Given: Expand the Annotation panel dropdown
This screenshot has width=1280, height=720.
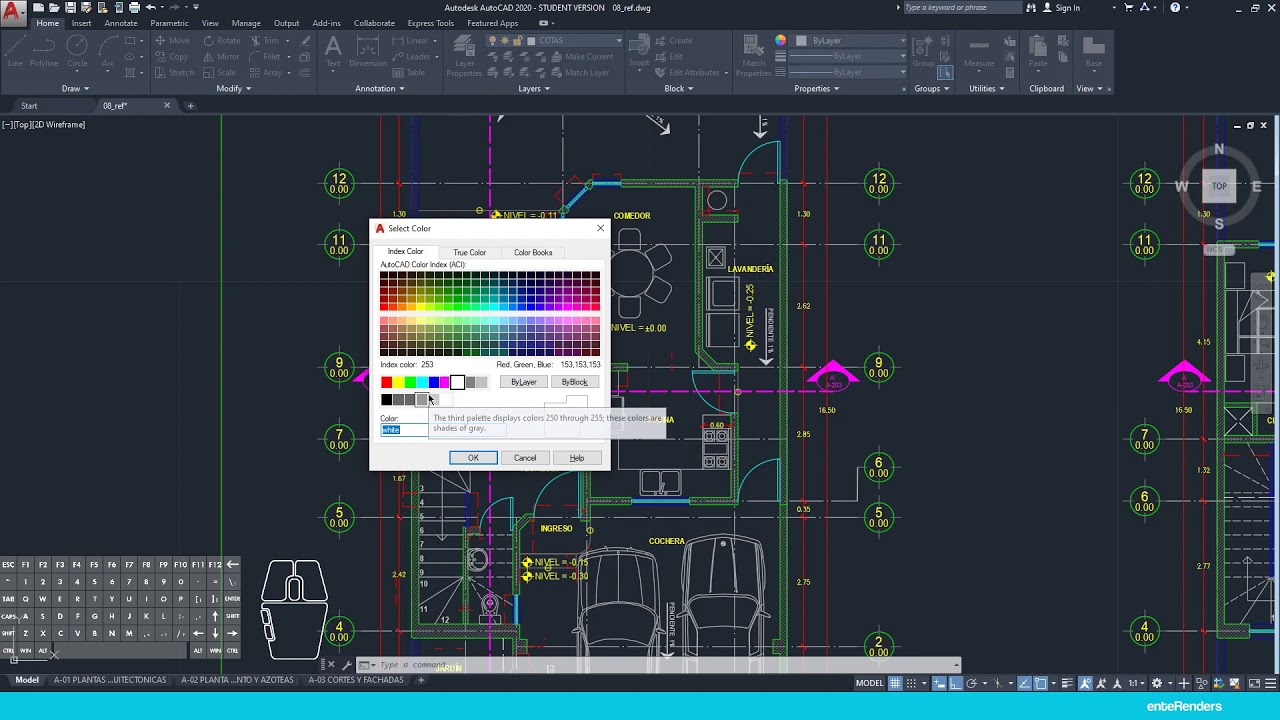Looking at the screenshot, I should [380, 88].
